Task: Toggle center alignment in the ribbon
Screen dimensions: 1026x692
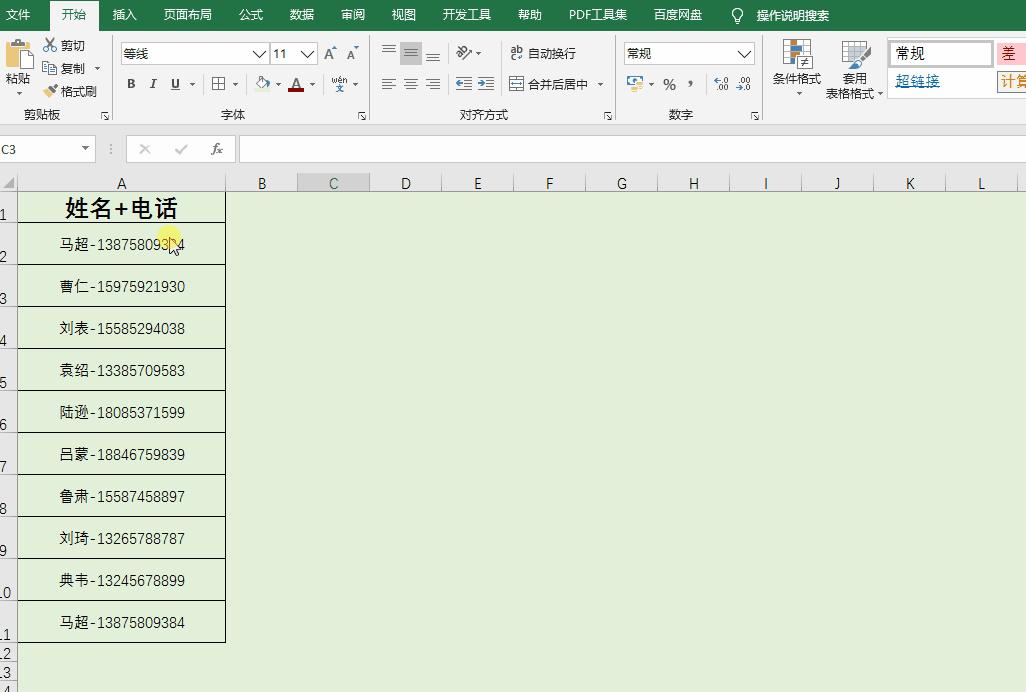Action: (x=409, y=84)
